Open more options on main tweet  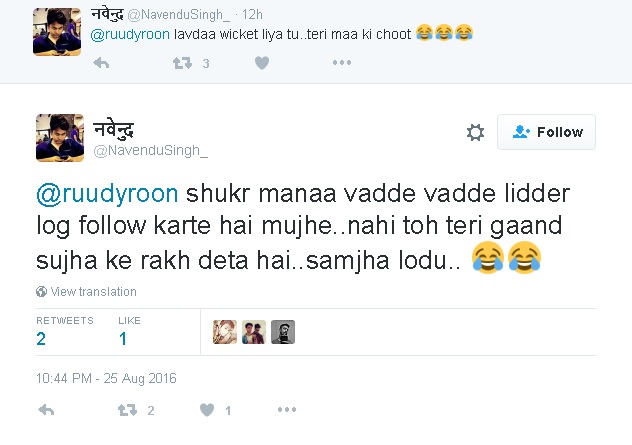pyautogui.click(x=287, y=410)
